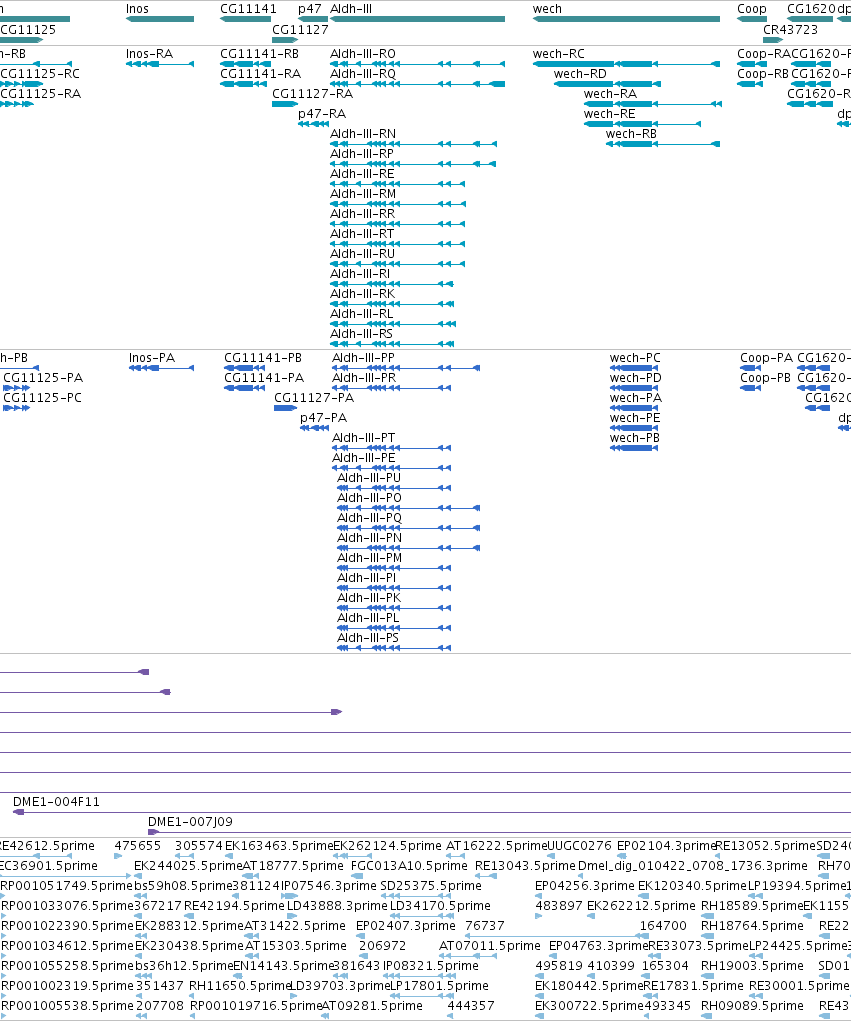
Task: Select transcript Aldh-III-RI
Action: point(360,273)
